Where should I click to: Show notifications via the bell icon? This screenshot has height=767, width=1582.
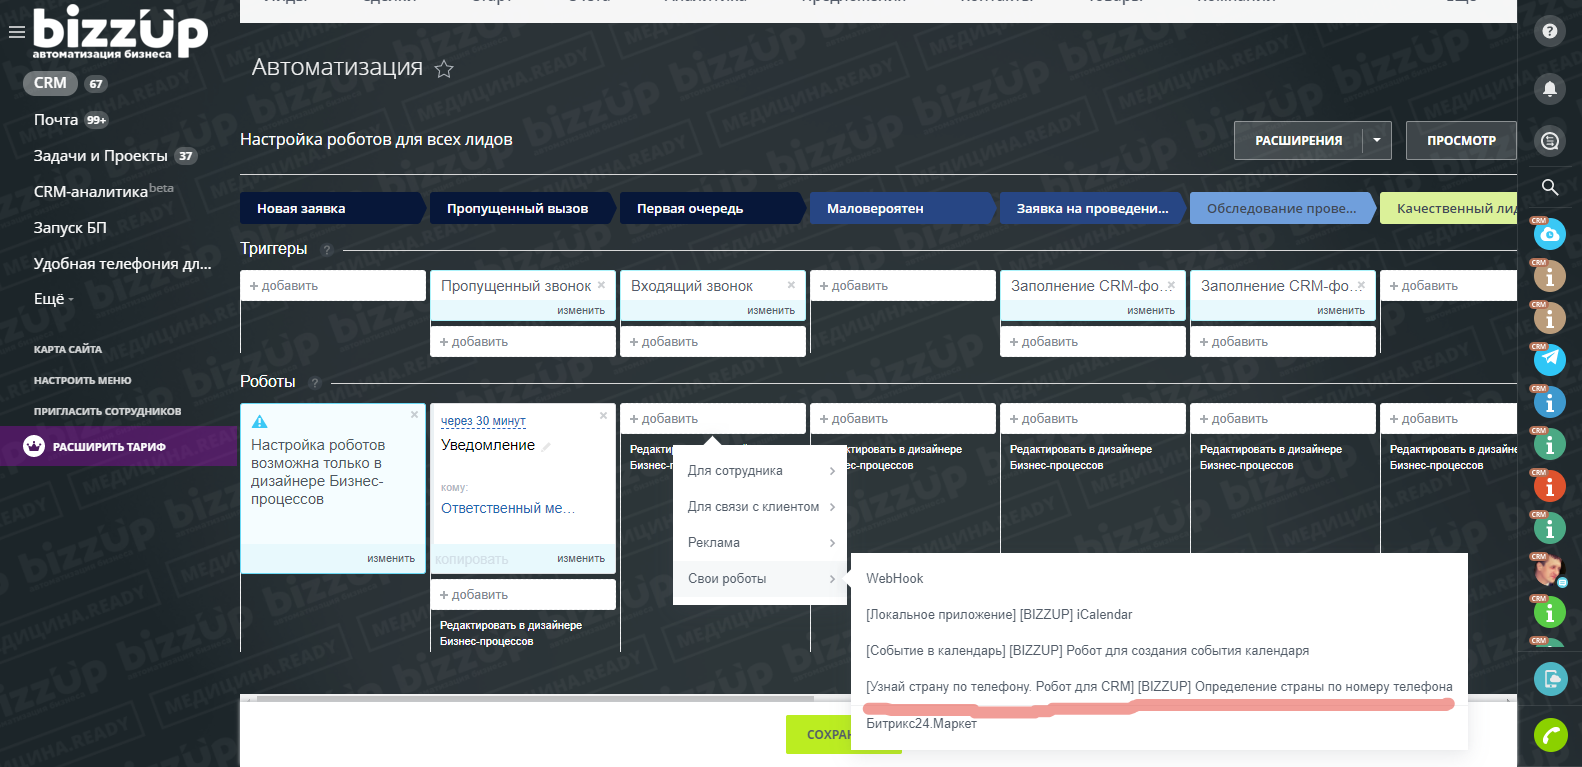pos(1549,89)
